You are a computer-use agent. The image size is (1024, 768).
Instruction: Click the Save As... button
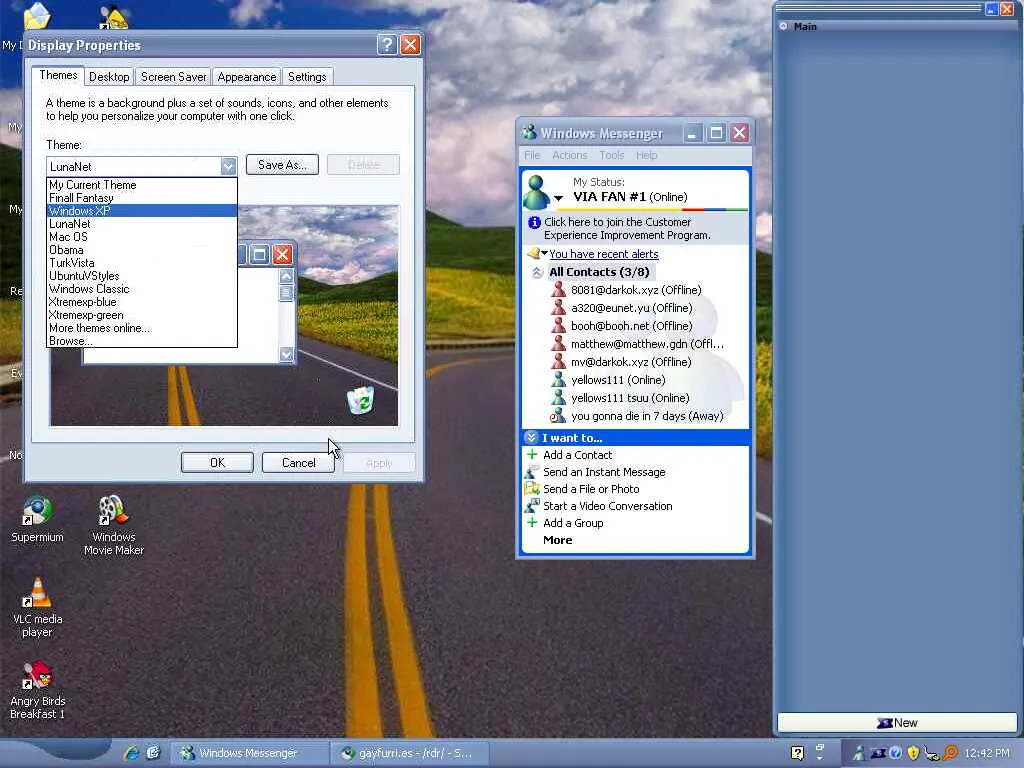pos(282,165)
